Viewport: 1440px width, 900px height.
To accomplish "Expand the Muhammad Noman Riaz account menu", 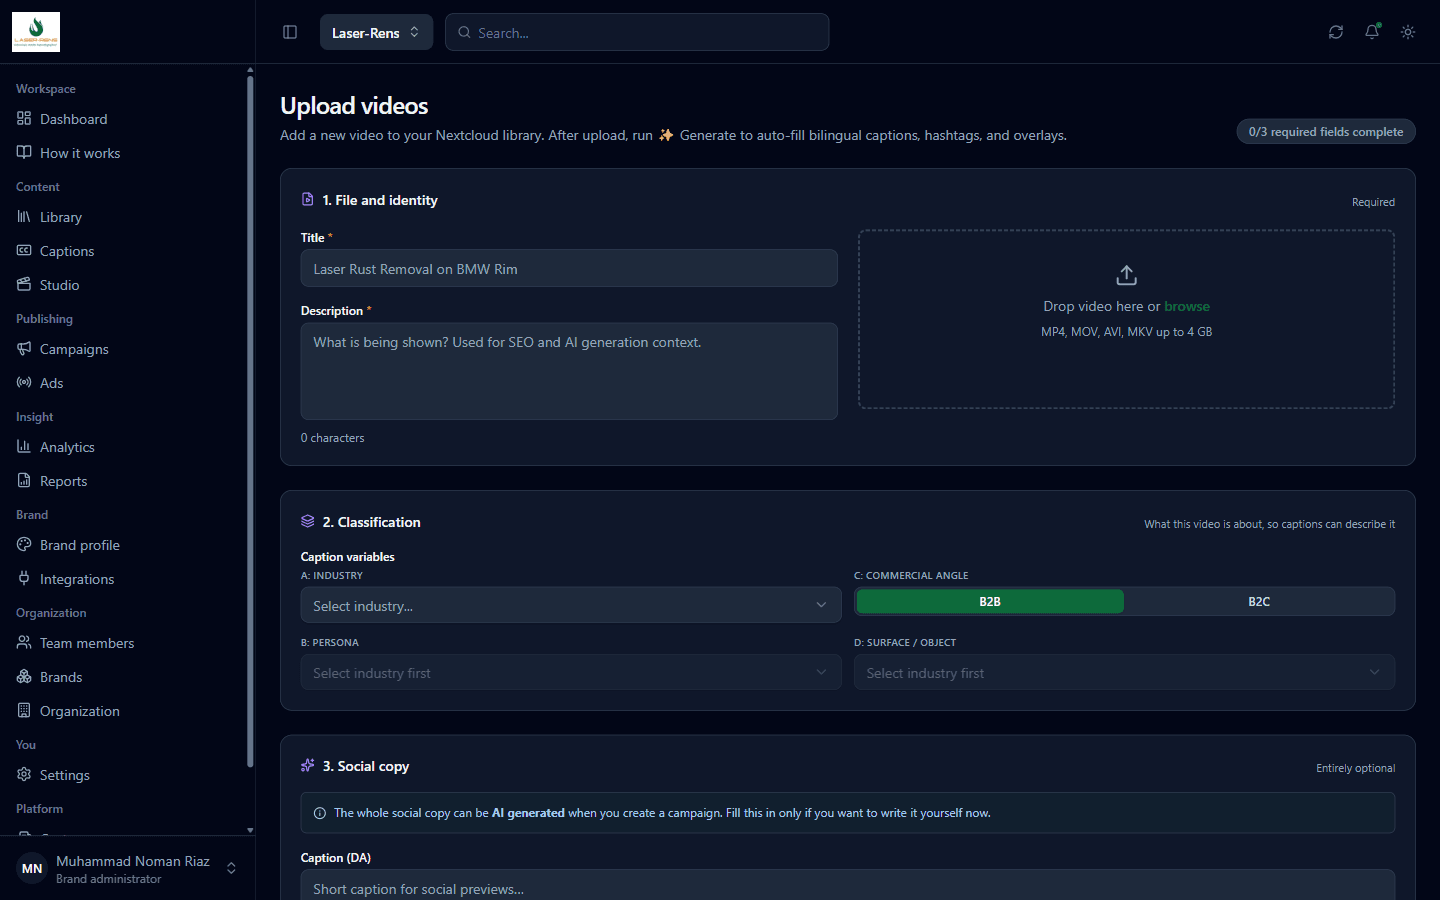I will [128, 868].
